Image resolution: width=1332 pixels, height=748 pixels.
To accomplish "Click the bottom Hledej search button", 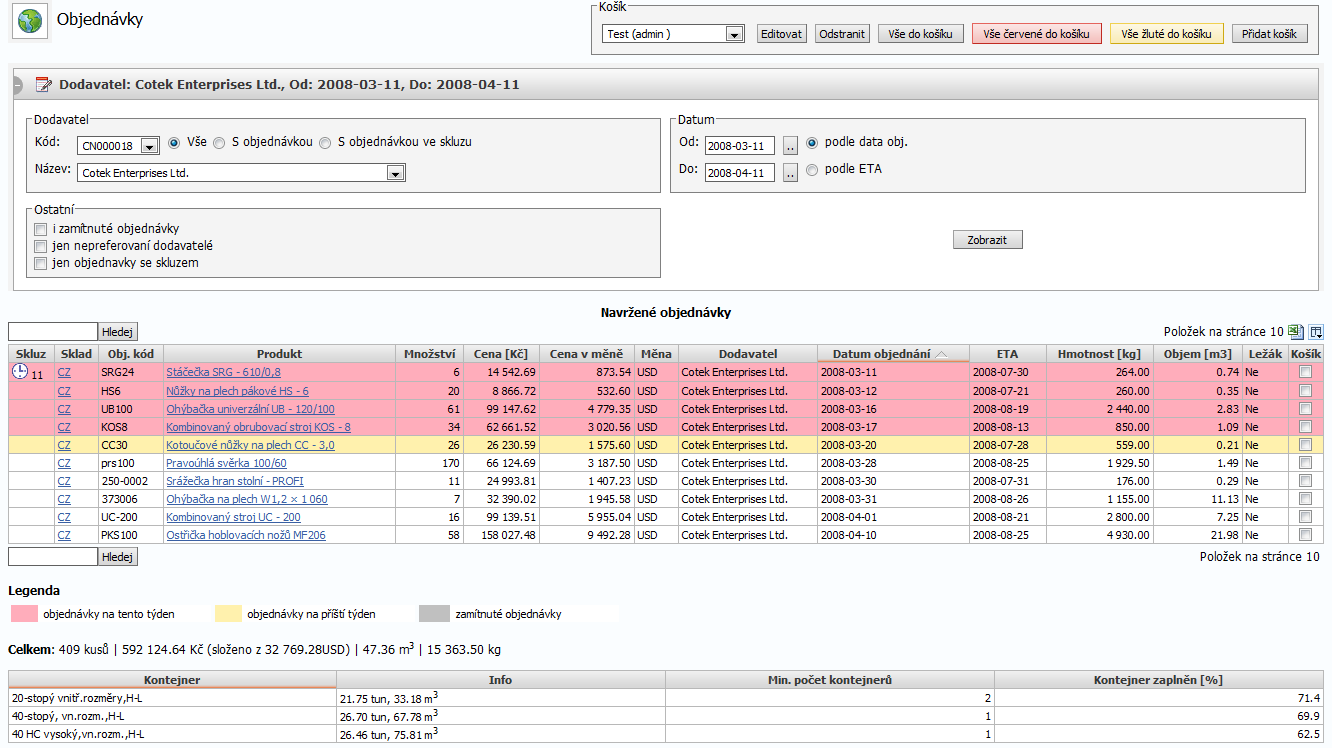I will click(x=118, y=556).
